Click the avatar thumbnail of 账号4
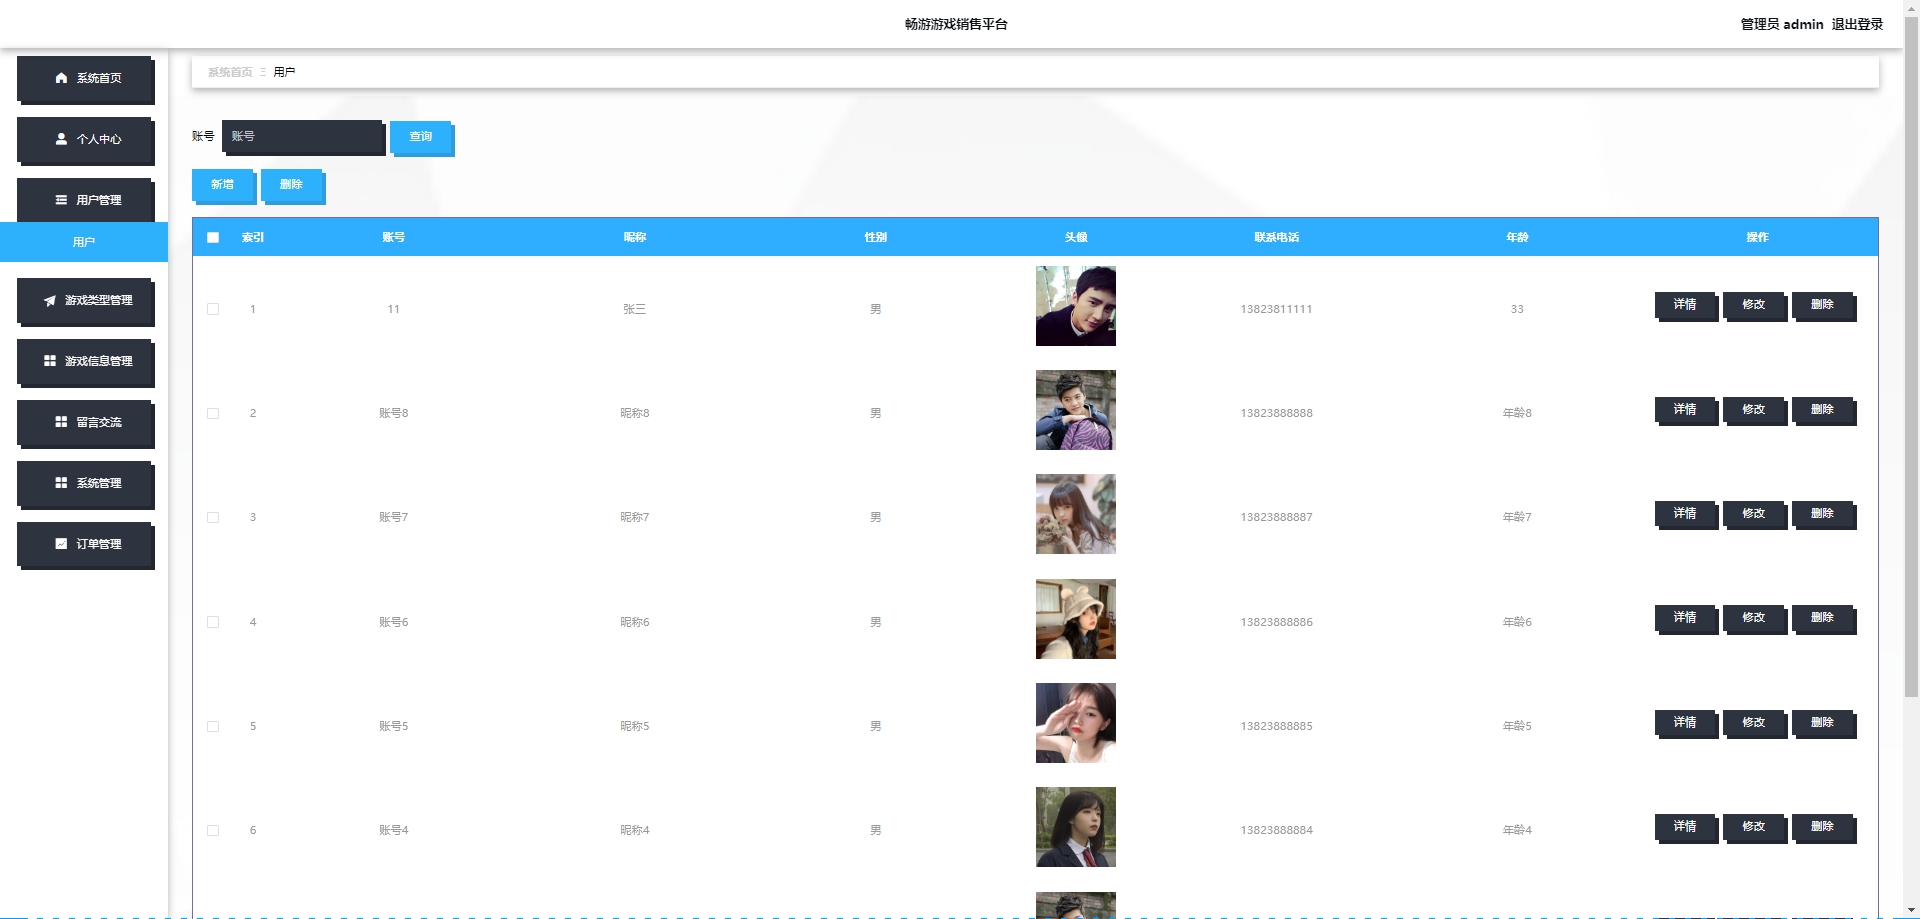The width and height of the screenshot is (1920, 919). click(1076, 827)
